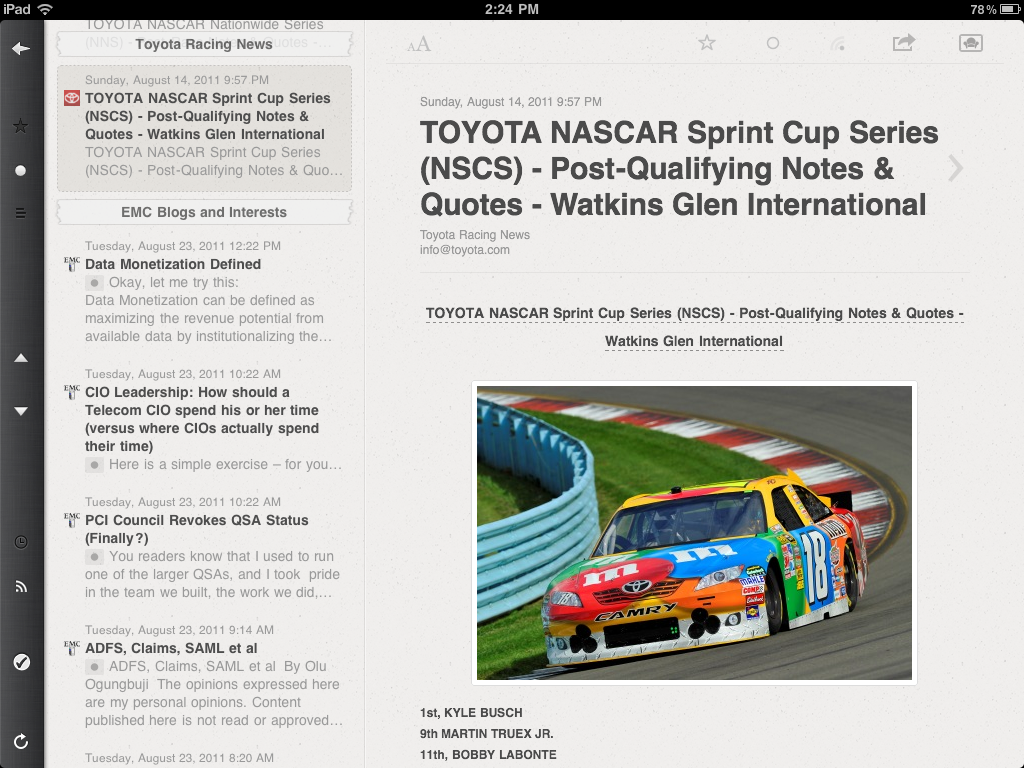Tap the back arrow in left sidebar
1024x768 pixels.
point(21,49)
